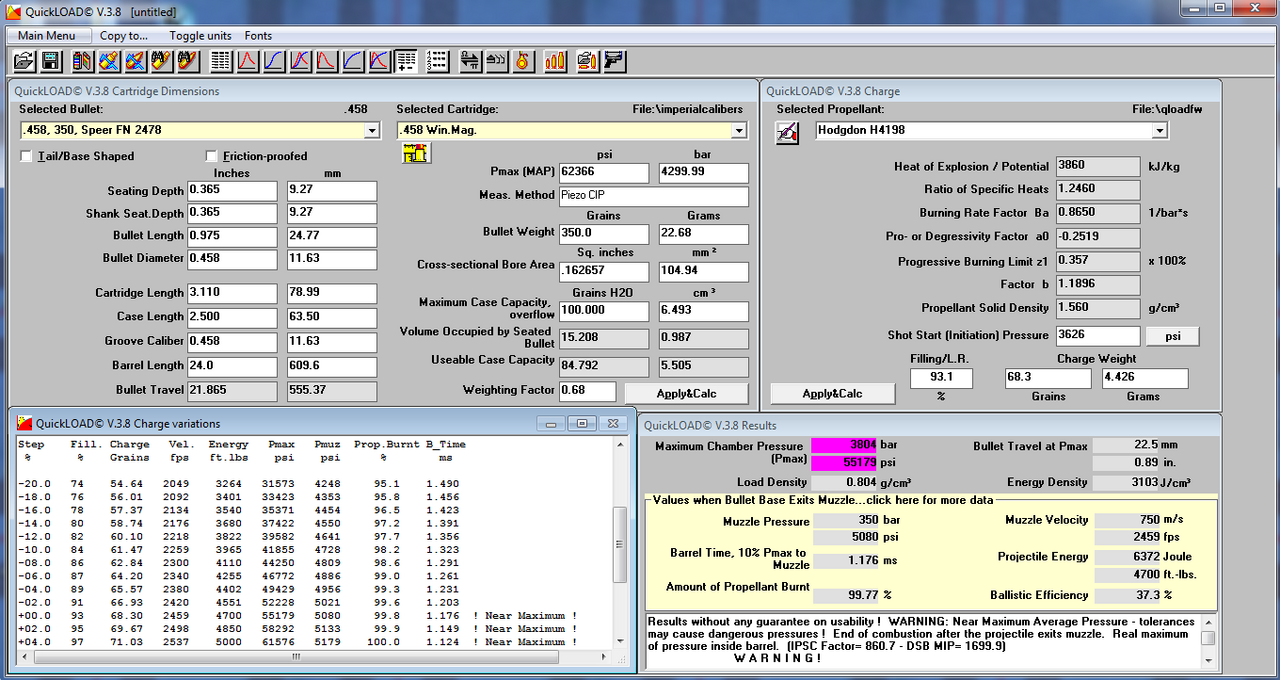This screenshot has width=1280, height=680.
Task: Open the Fonts menu
Action: 258,35
